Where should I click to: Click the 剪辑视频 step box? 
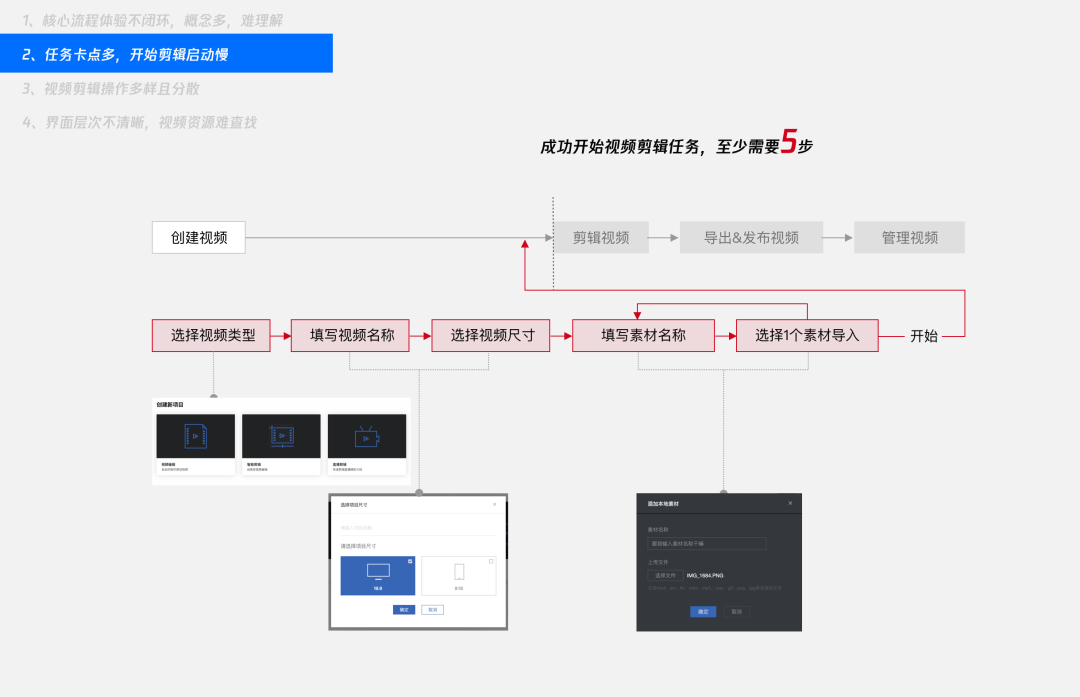tap(601, 238)
